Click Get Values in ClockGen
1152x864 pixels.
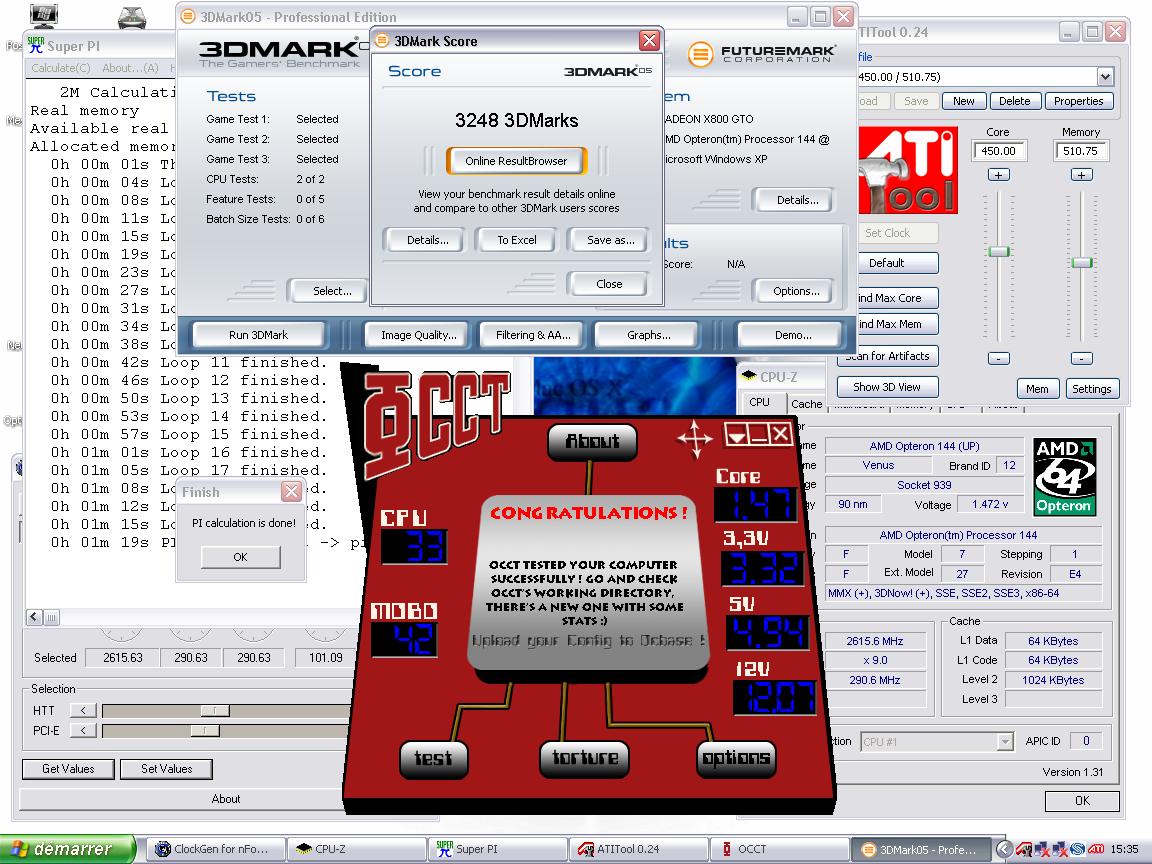click(68, 768)
